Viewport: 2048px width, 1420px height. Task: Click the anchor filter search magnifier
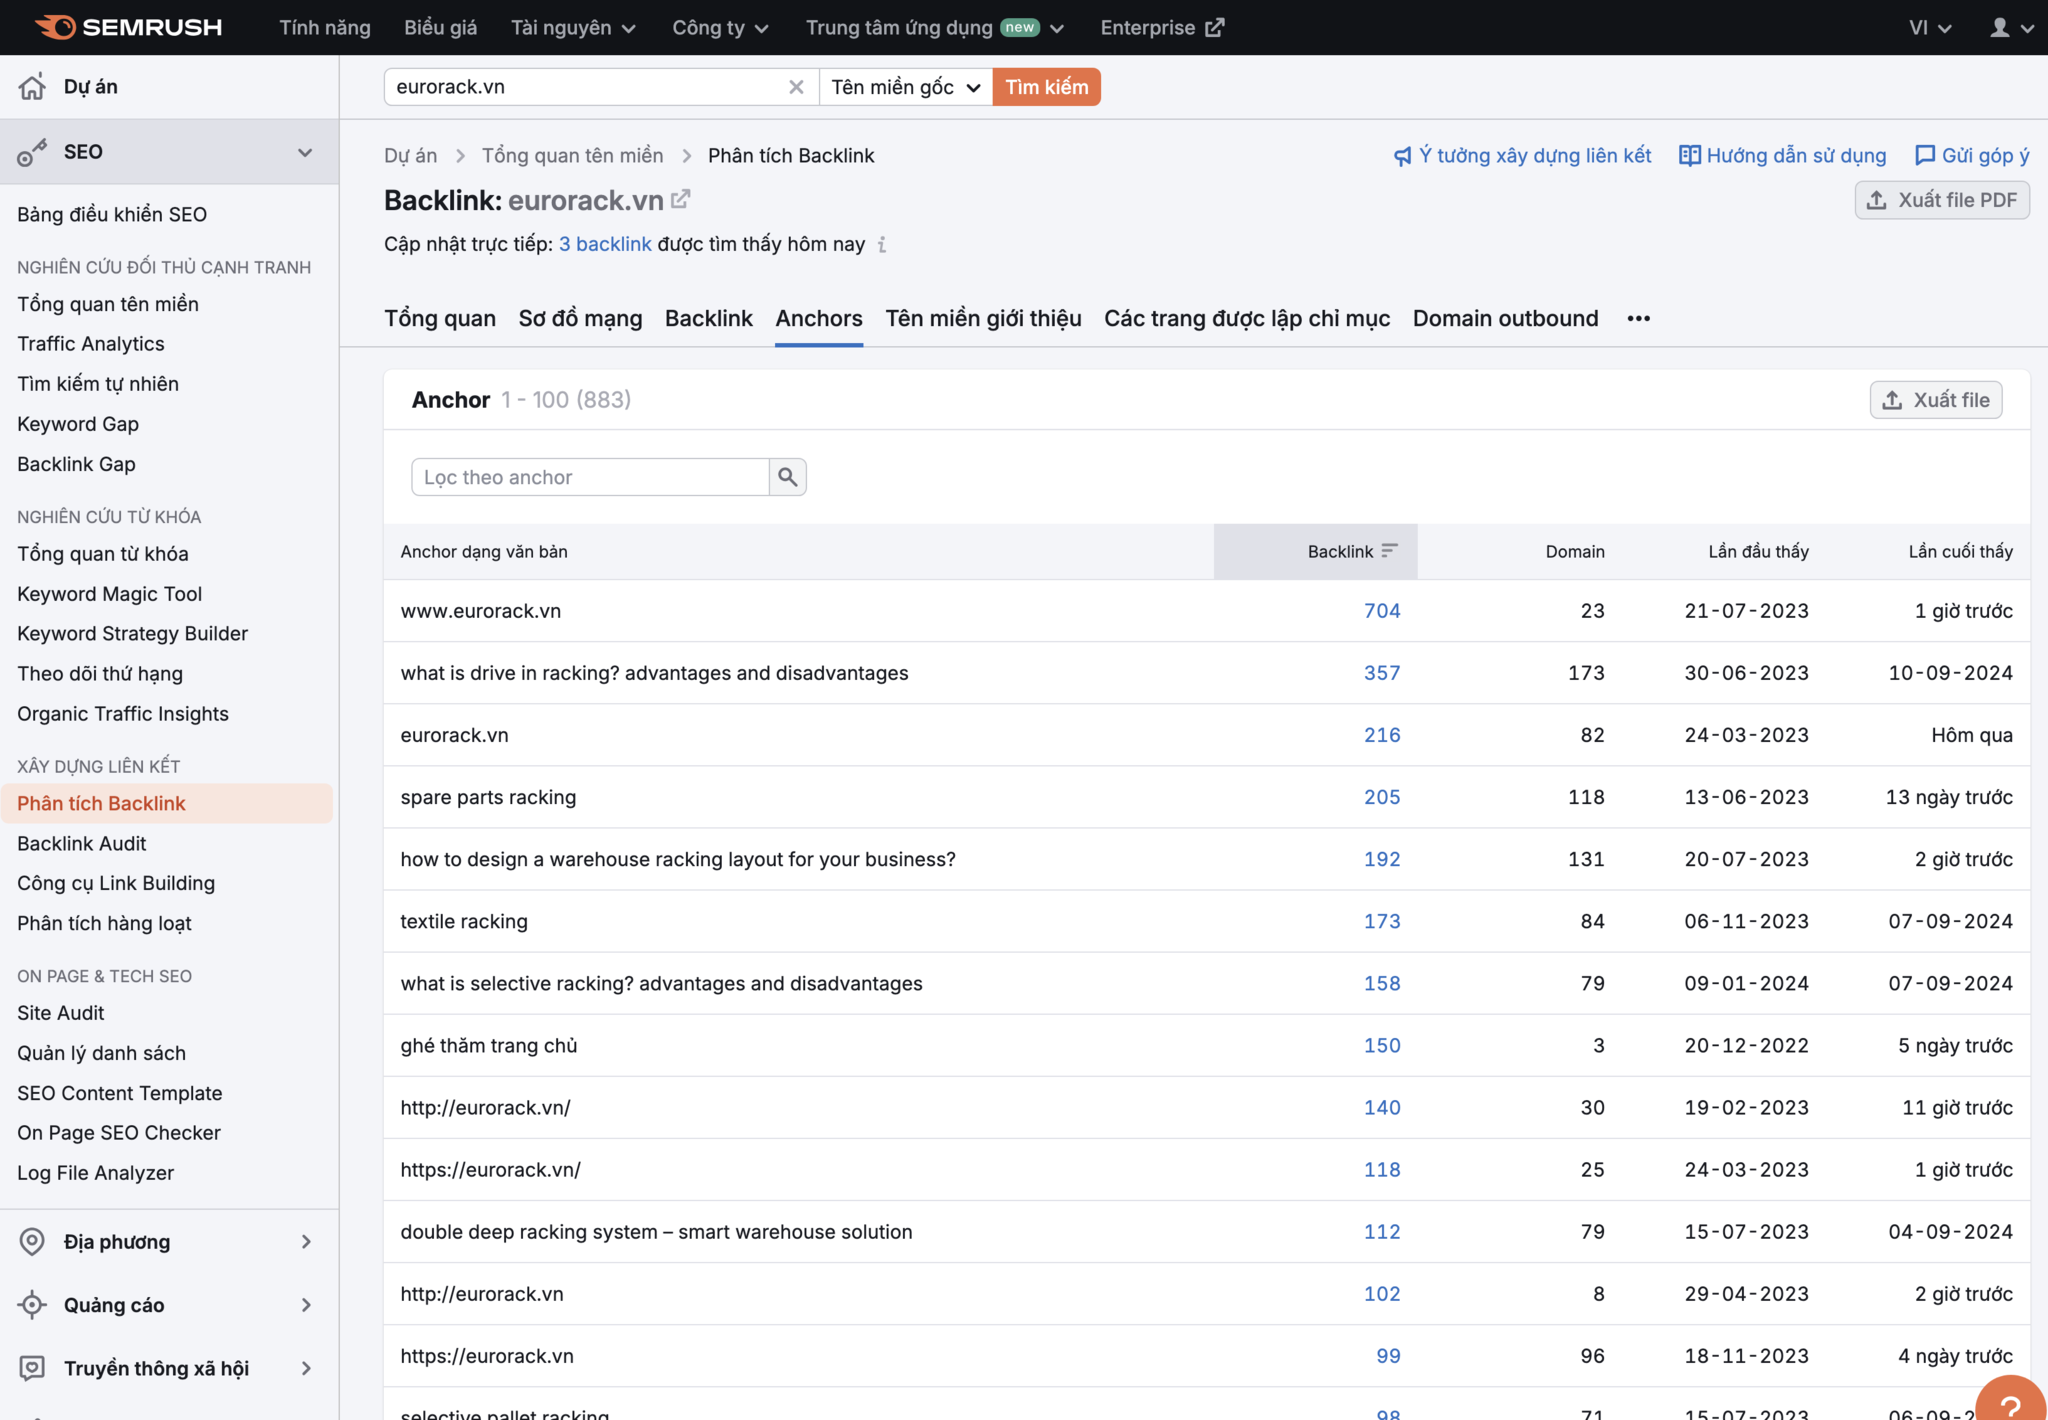[788, 477]
